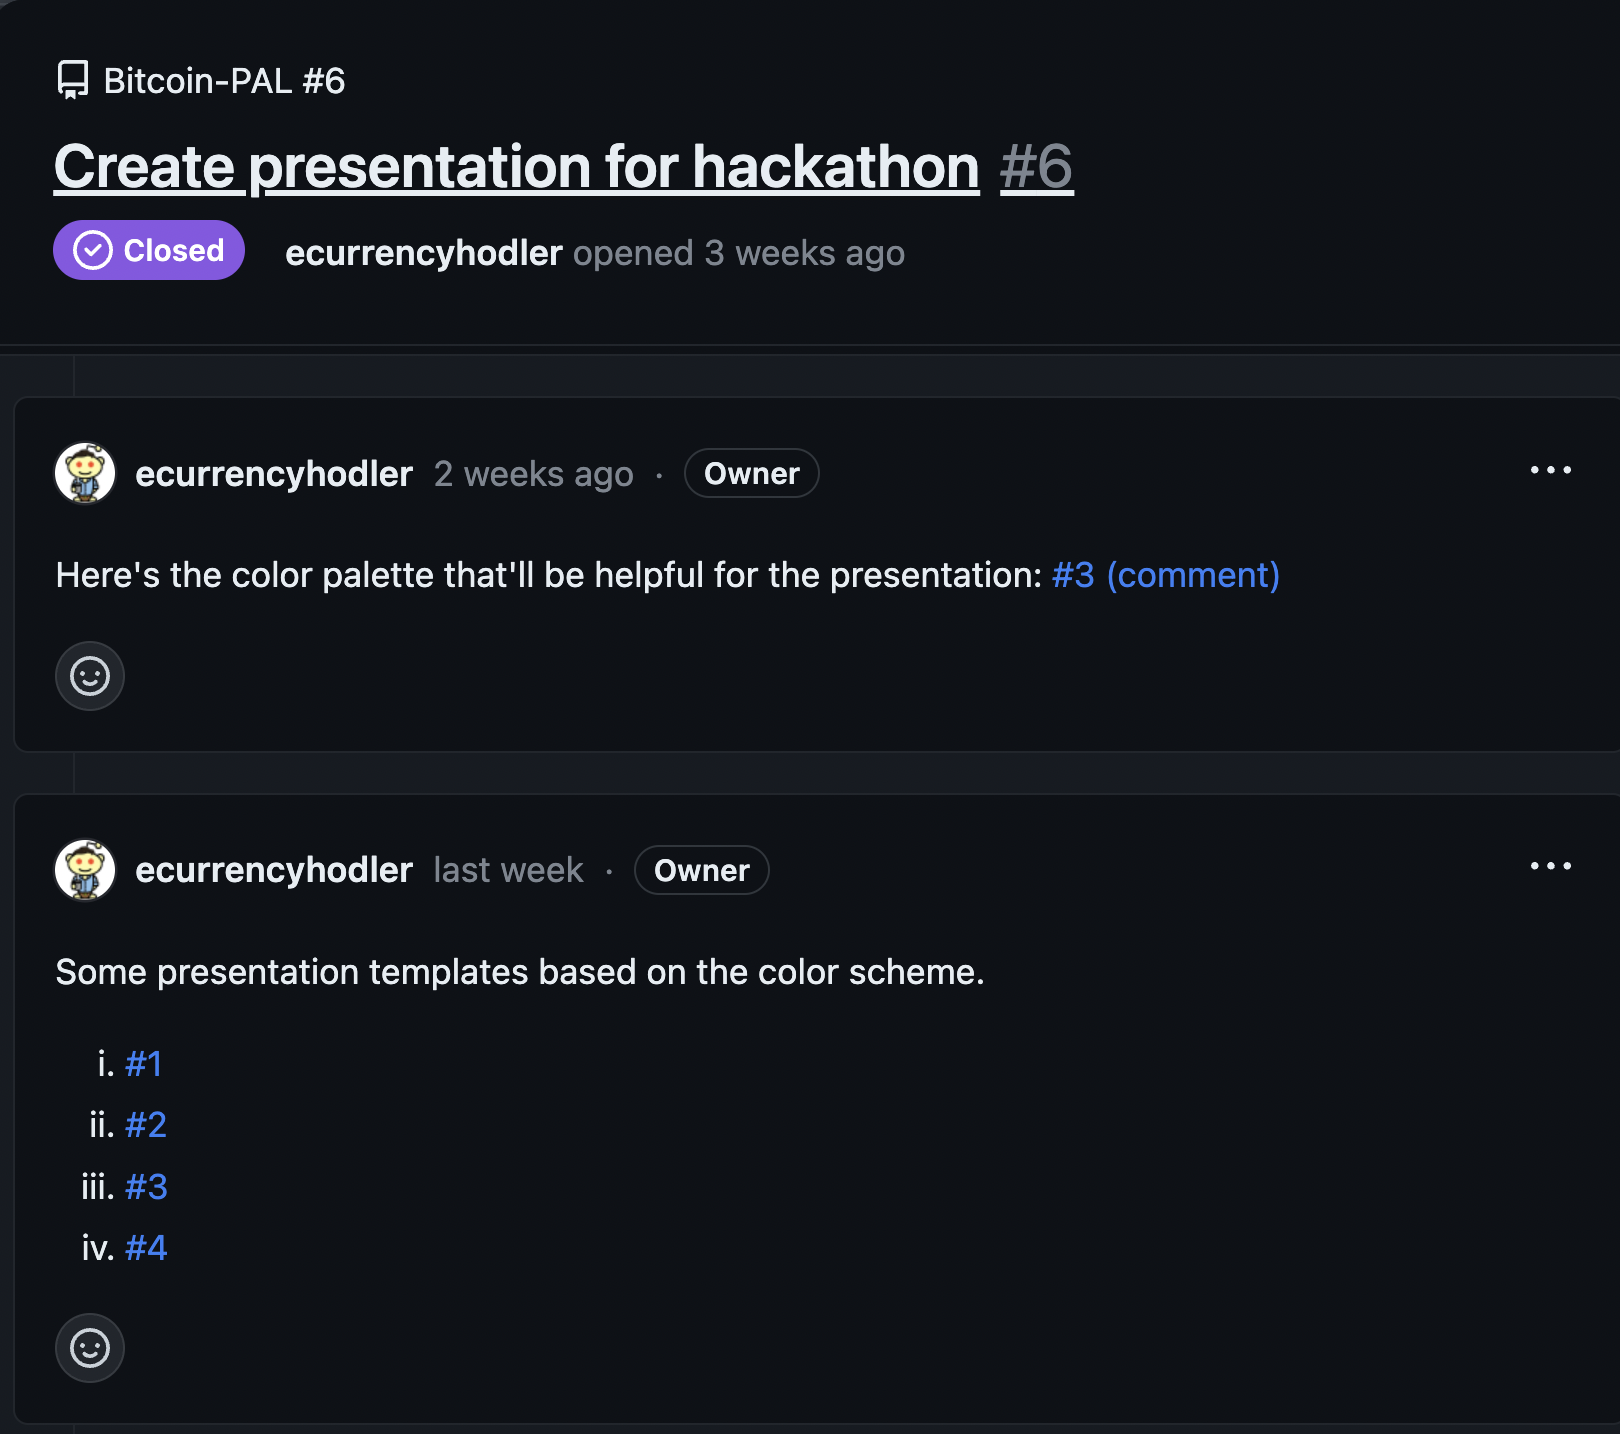Open ecurrencyhodler's profile from the 'opened' line
Image resolution: width=1620 pixels, height=1434 pixels.
click(x=423, y=254)
